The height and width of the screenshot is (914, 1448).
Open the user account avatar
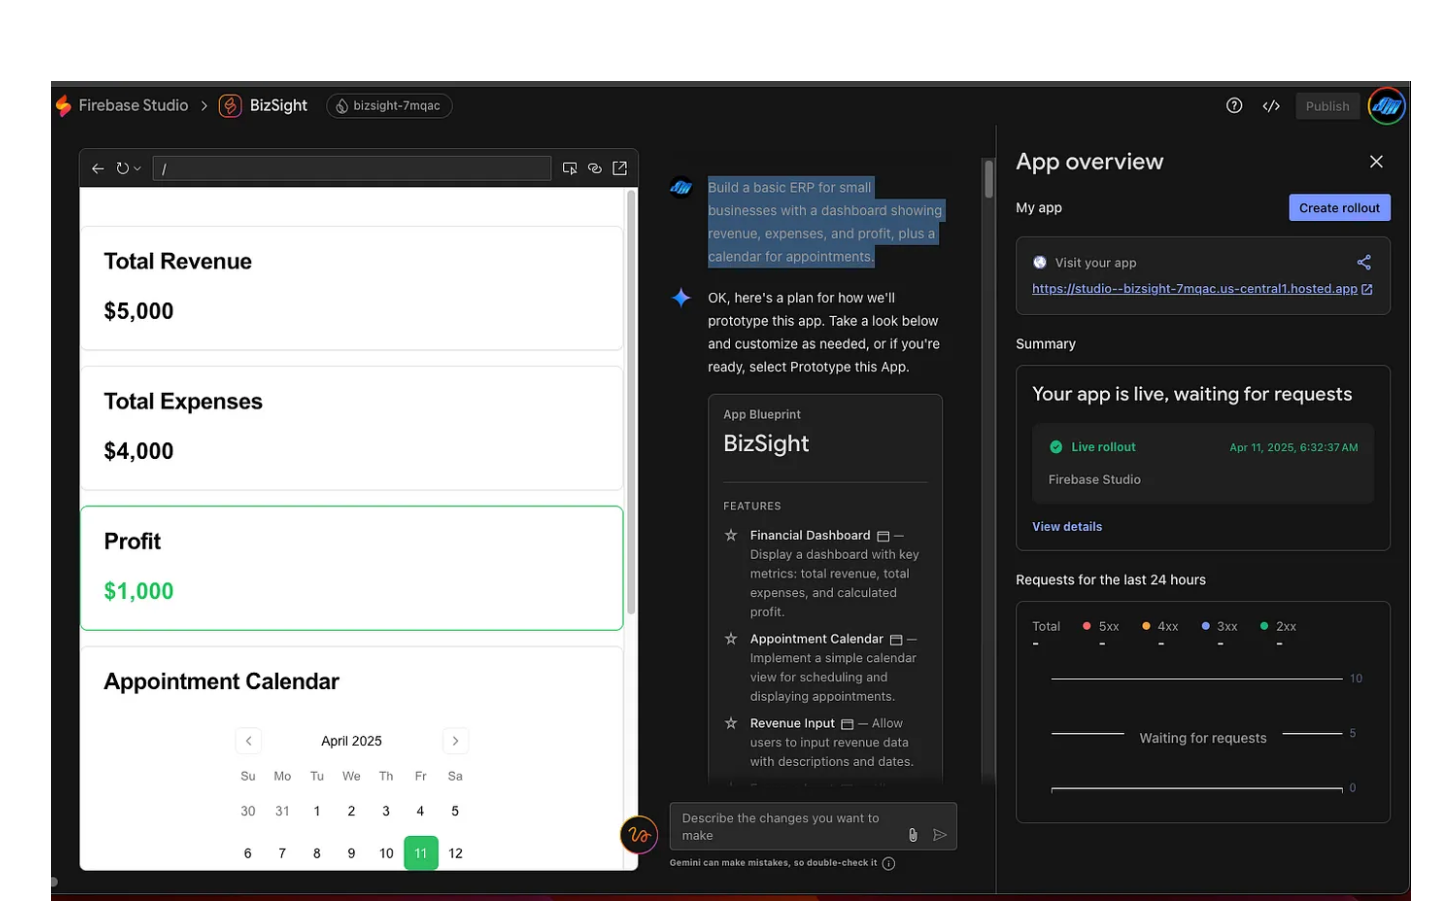point(1386,106)
